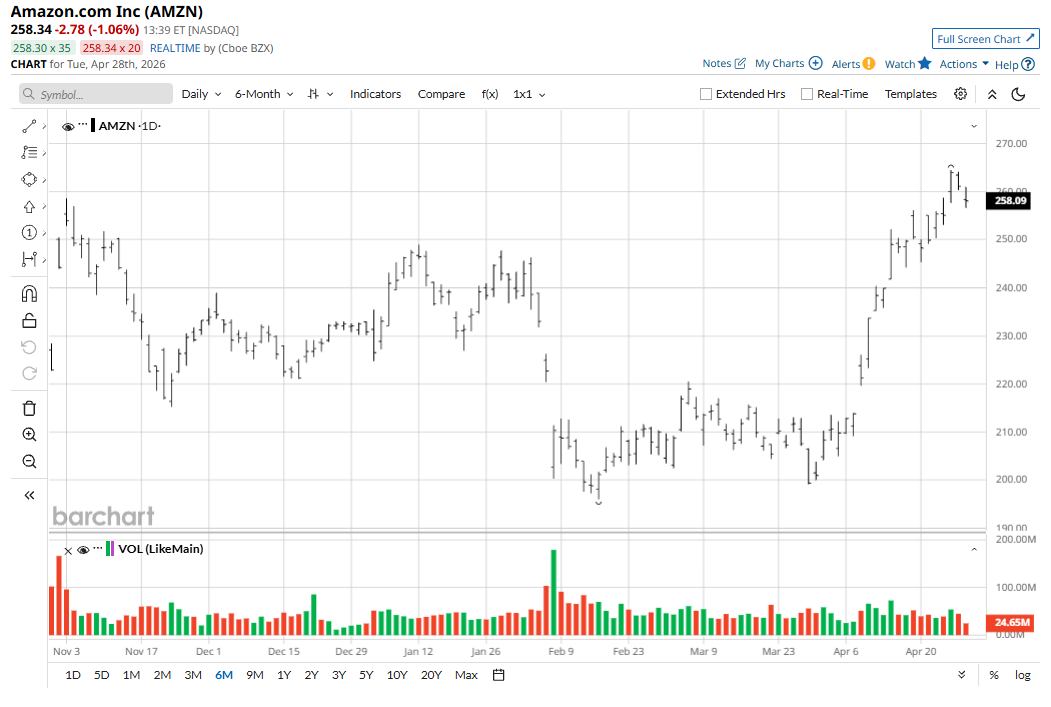The width and height of the screenshot is (1051, 707).
Task: Click the Notes edit icon
Action: coord(740,64)
